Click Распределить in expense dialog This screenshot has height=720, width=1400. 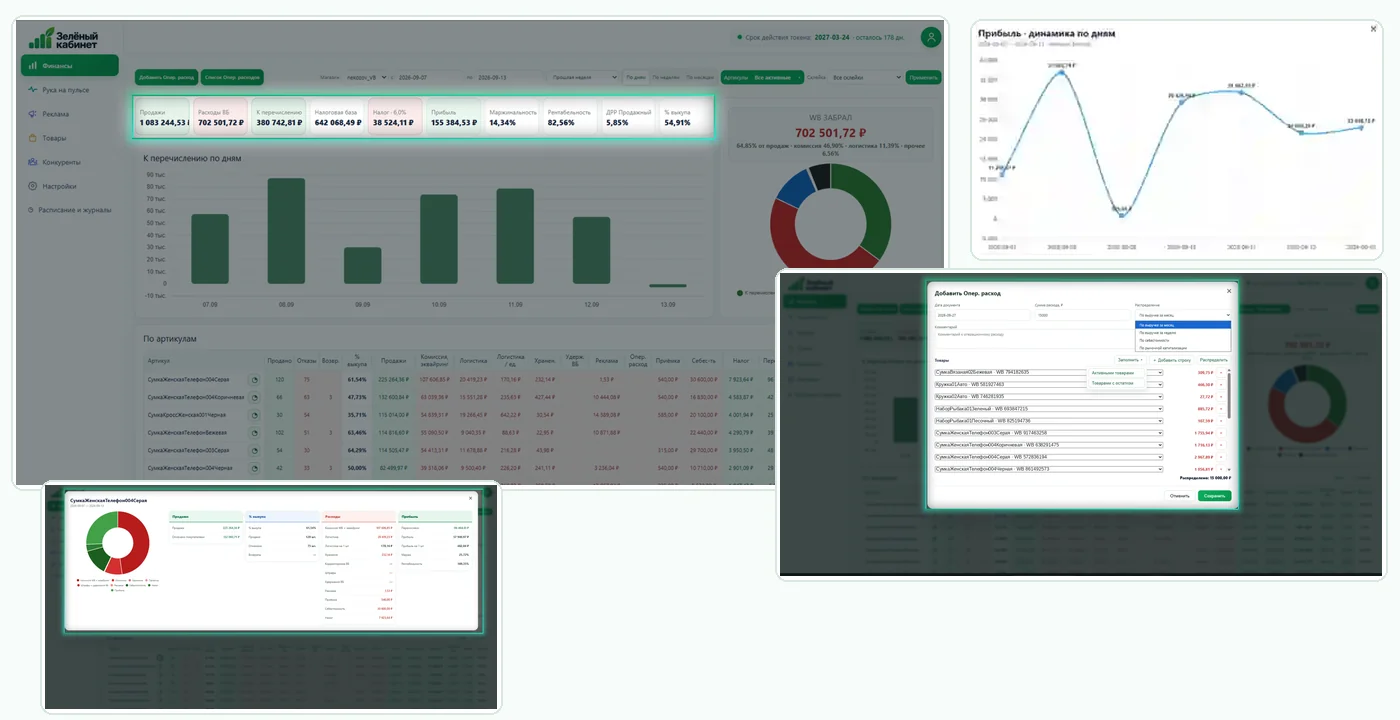[1213, 359]
